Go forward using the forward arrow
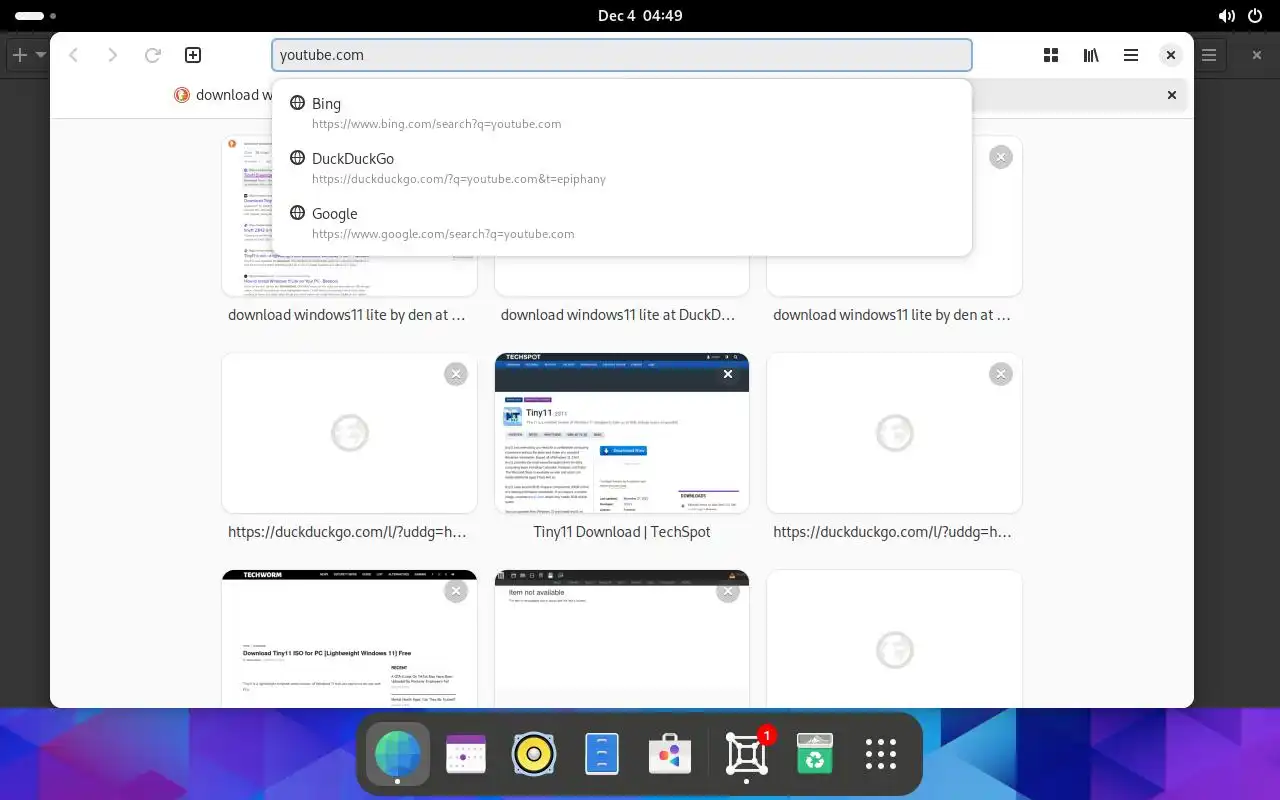 pos(113,55)
